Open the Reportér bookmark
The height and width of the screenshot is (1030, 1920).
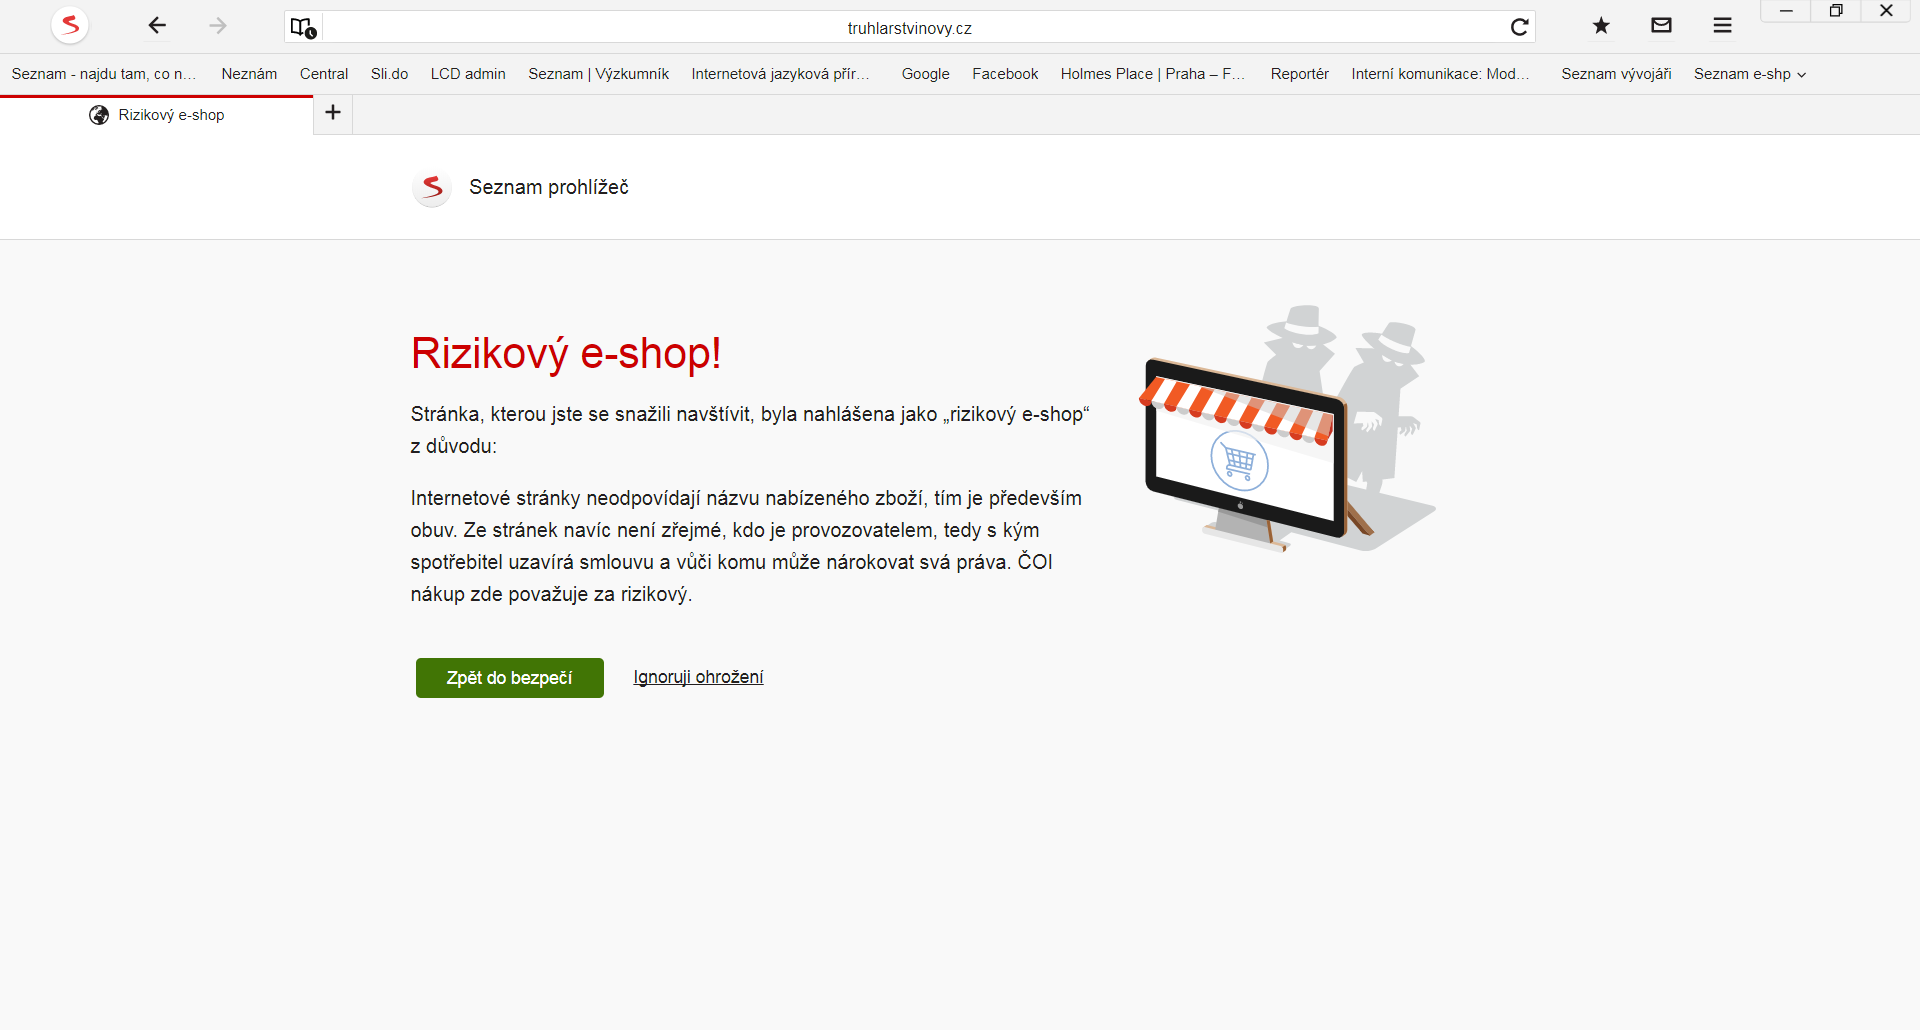(1300, 74)
